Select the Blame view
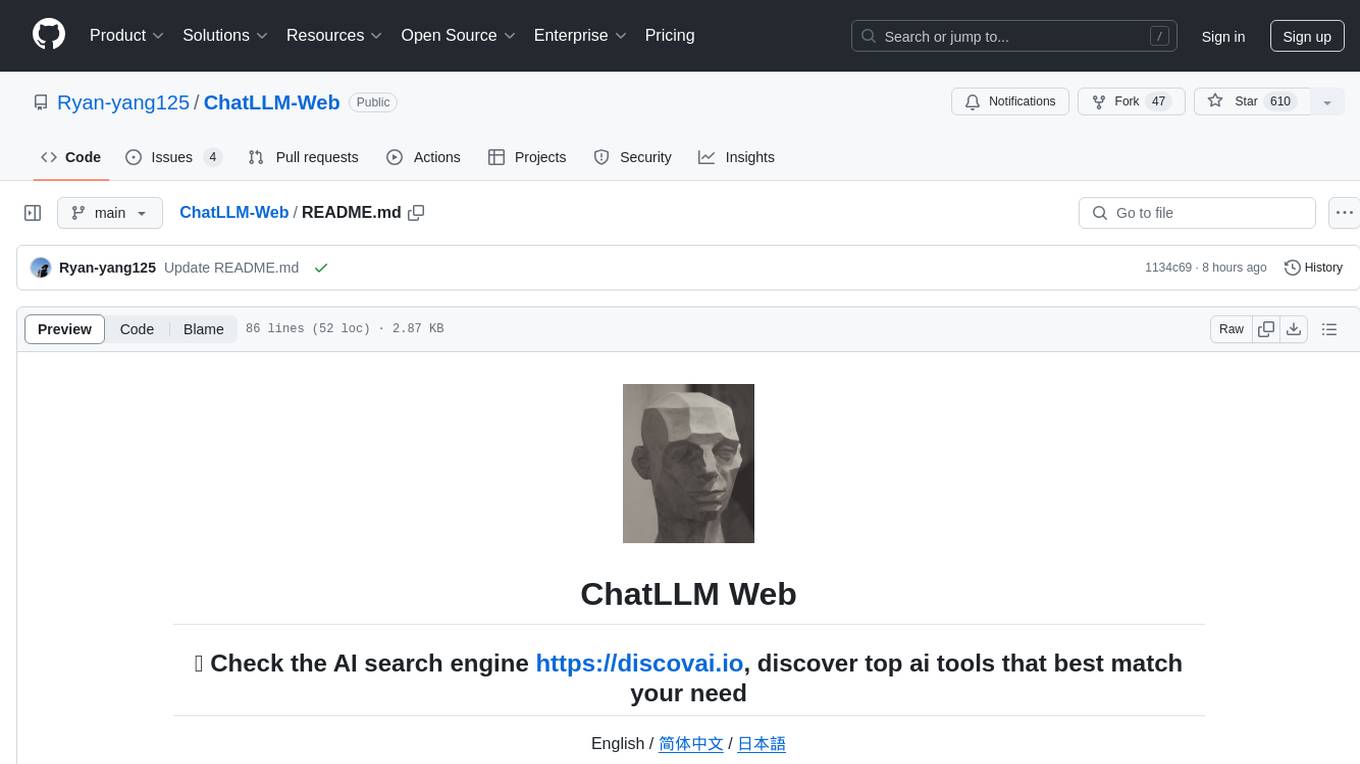1360x764 pixels. pos(203,329)
